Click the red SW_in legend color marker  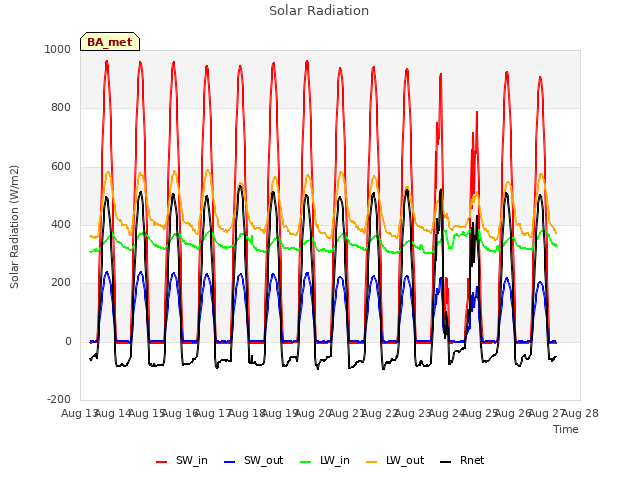point(162,462)
